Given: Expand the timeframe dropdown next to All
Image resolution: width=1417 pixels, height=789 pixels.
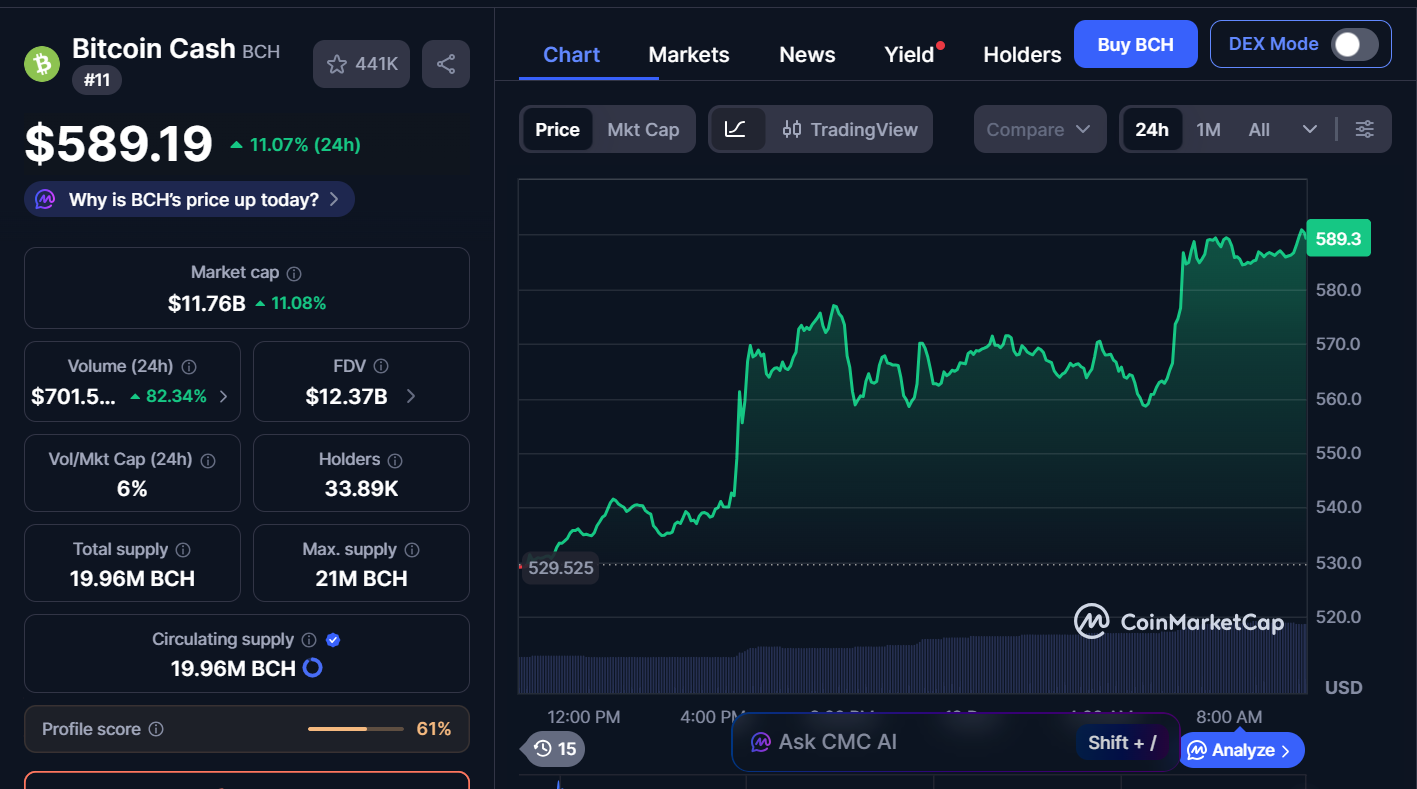Looking at the screenshot, I should pos(1310,129).
